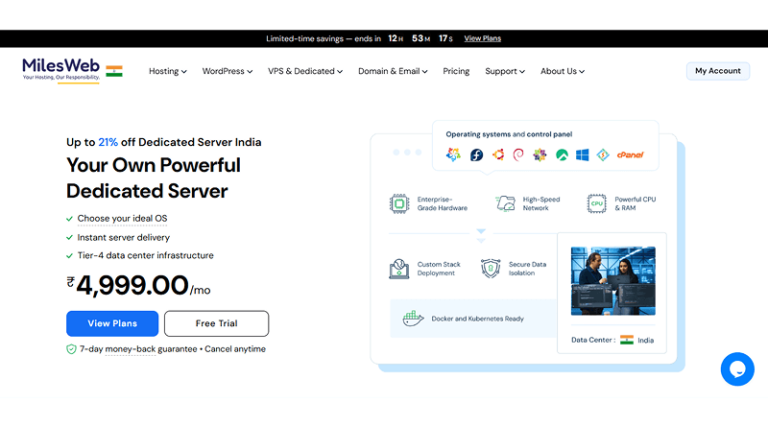
Task: Expand the Domain & Email menu
Action: point(392,71)
